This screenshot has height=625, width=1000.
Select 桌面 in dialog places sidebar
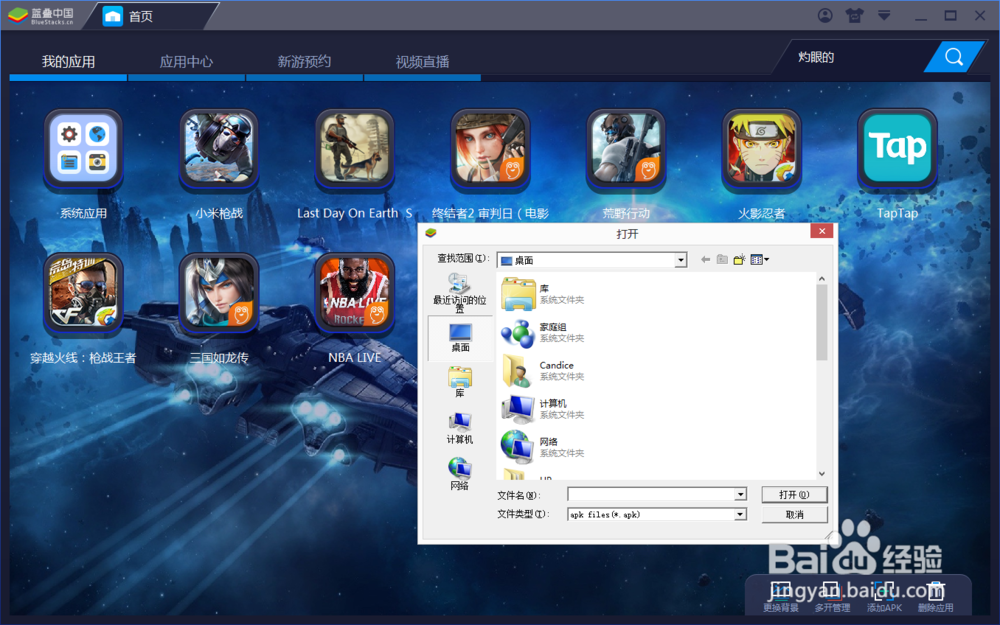[460, 338]
